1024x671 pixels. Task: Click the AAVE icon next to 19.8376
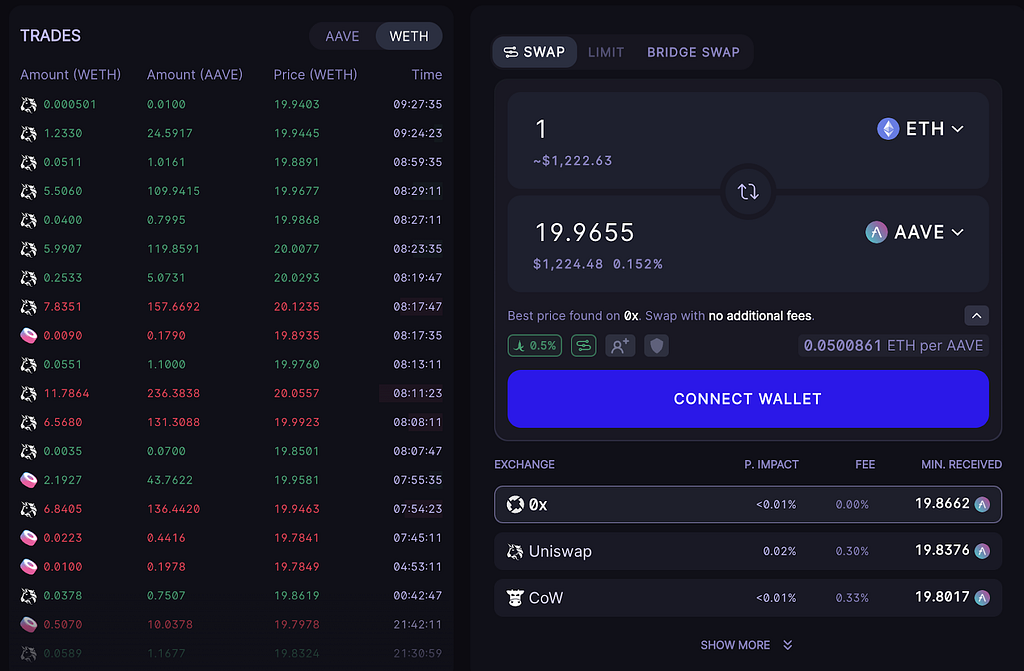pyautogui.click(x=982, y=551)
